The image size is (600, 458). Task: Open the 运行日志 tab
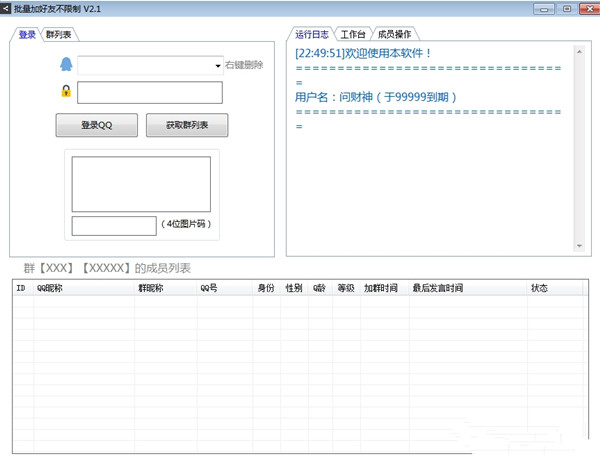(x=311, y=34)
